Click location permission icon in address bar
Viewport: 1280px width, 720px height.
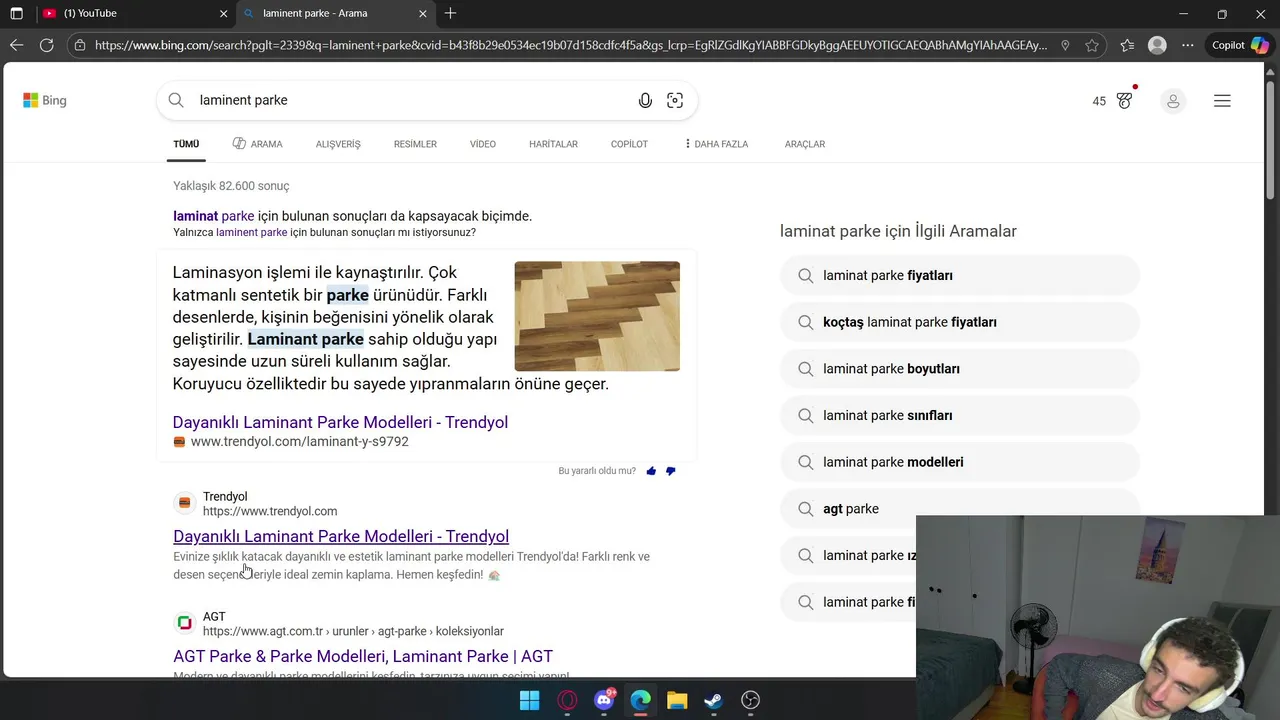pyautogui.click(x=1065, y=45)
